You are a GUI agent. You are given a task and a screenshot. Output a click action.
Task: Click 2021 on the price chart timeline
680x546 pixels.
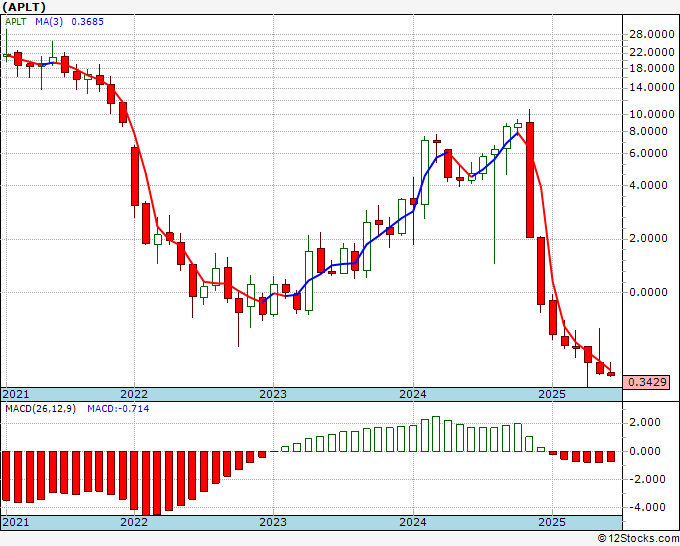(x=16, y=394)
